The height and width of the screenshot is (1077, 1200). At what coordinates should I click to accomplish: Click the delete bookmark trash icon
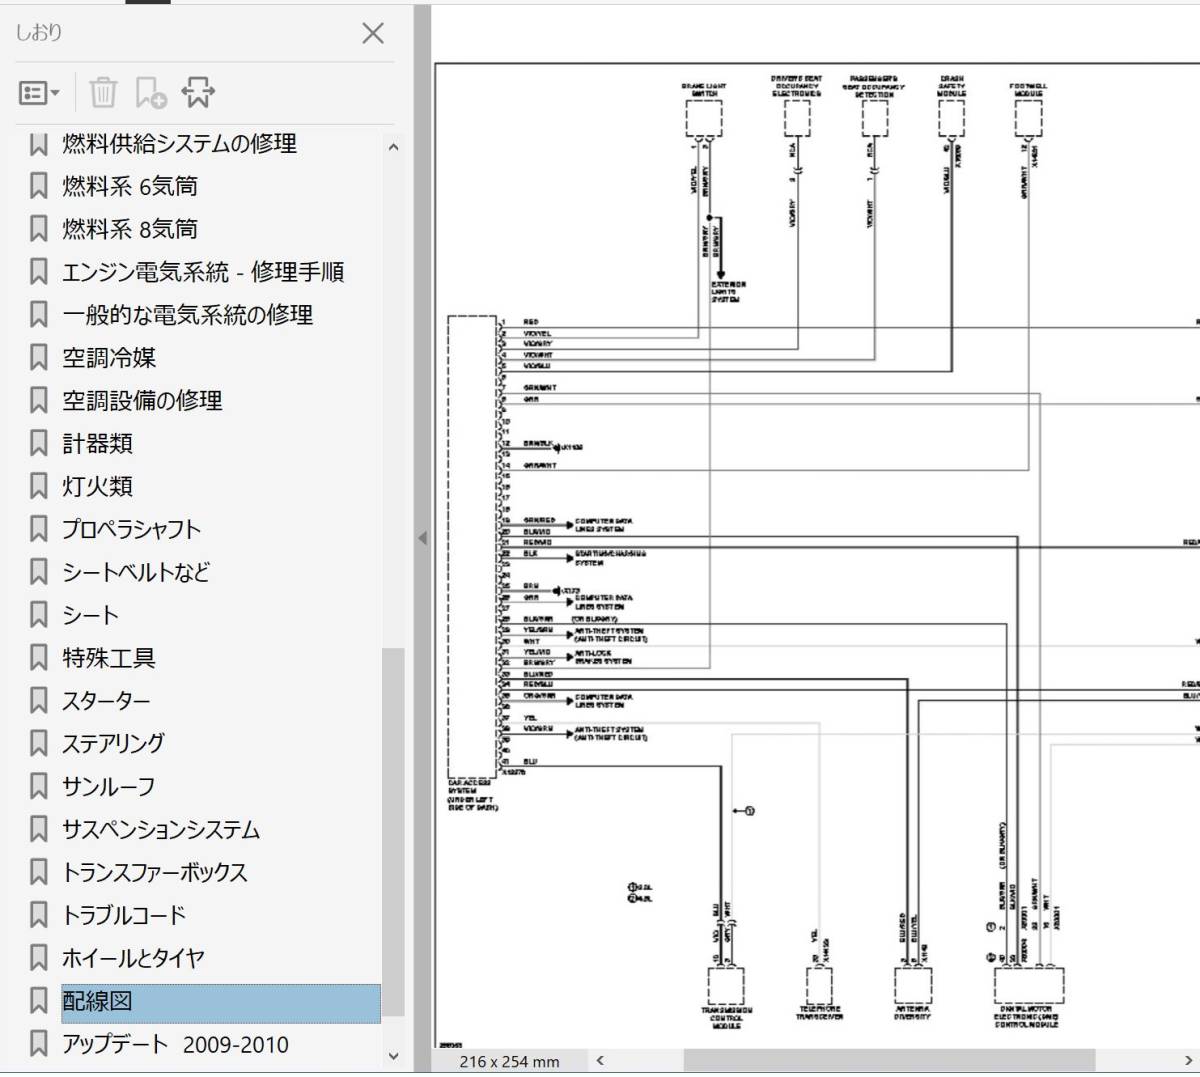pos(103,92)
